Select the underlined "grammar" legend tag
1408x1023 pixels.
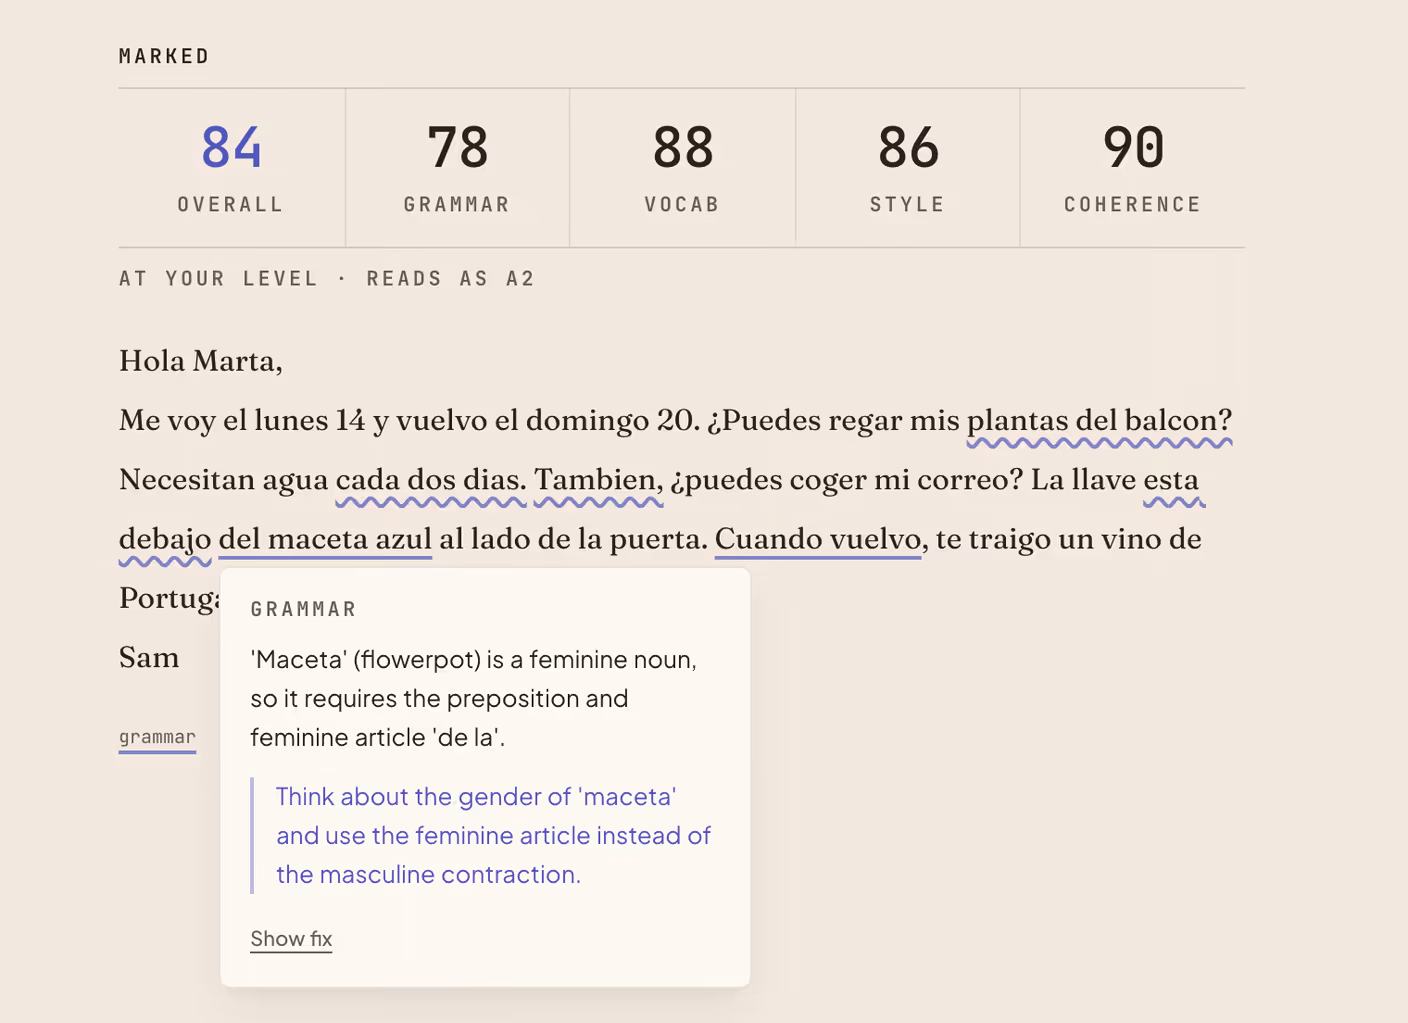tap(157, 738)
